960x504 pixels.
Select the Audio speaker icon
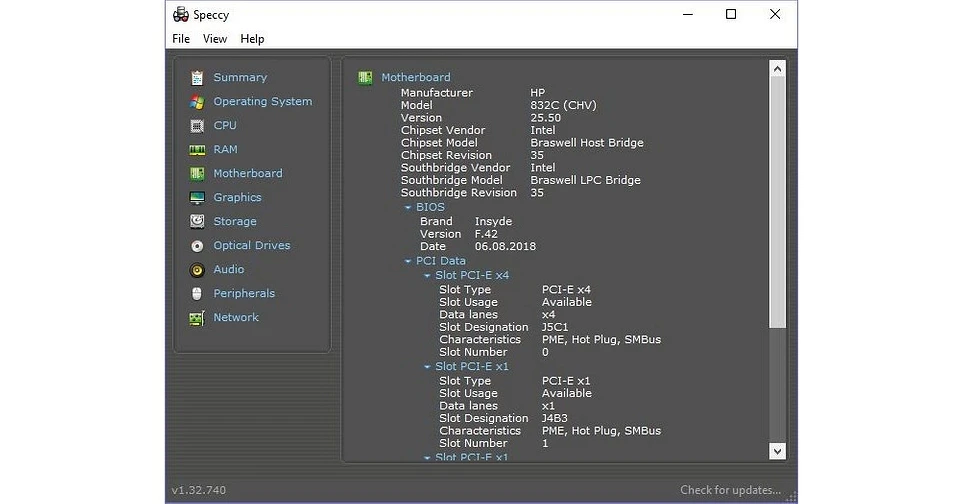197,270
